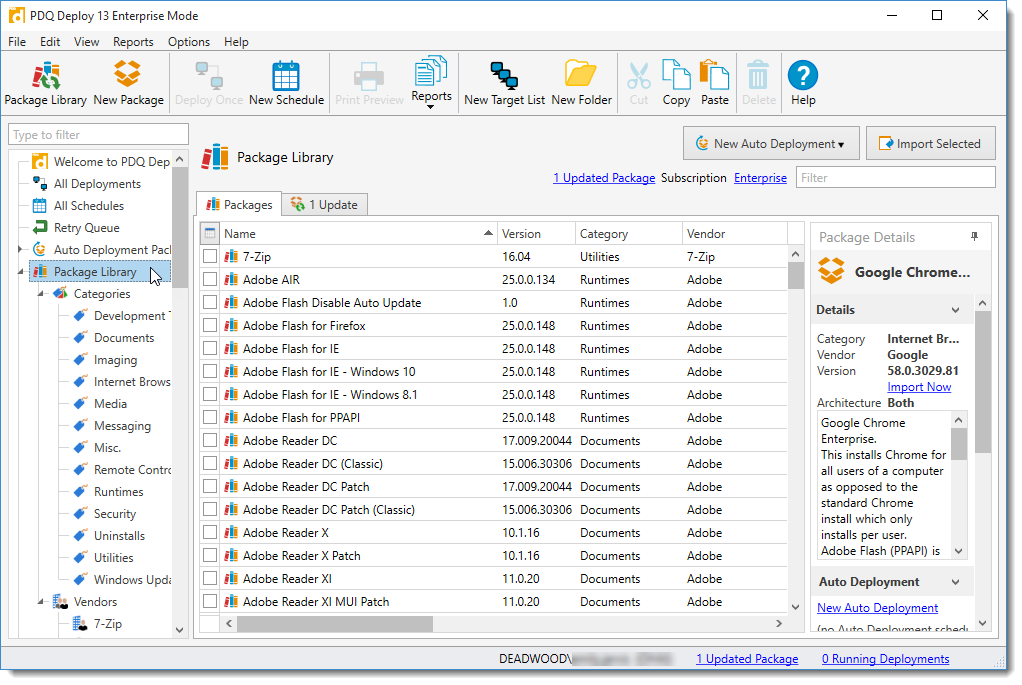Open the Reports menu
The height and width of the screenshot is (685, 1022).
(133, 42)
